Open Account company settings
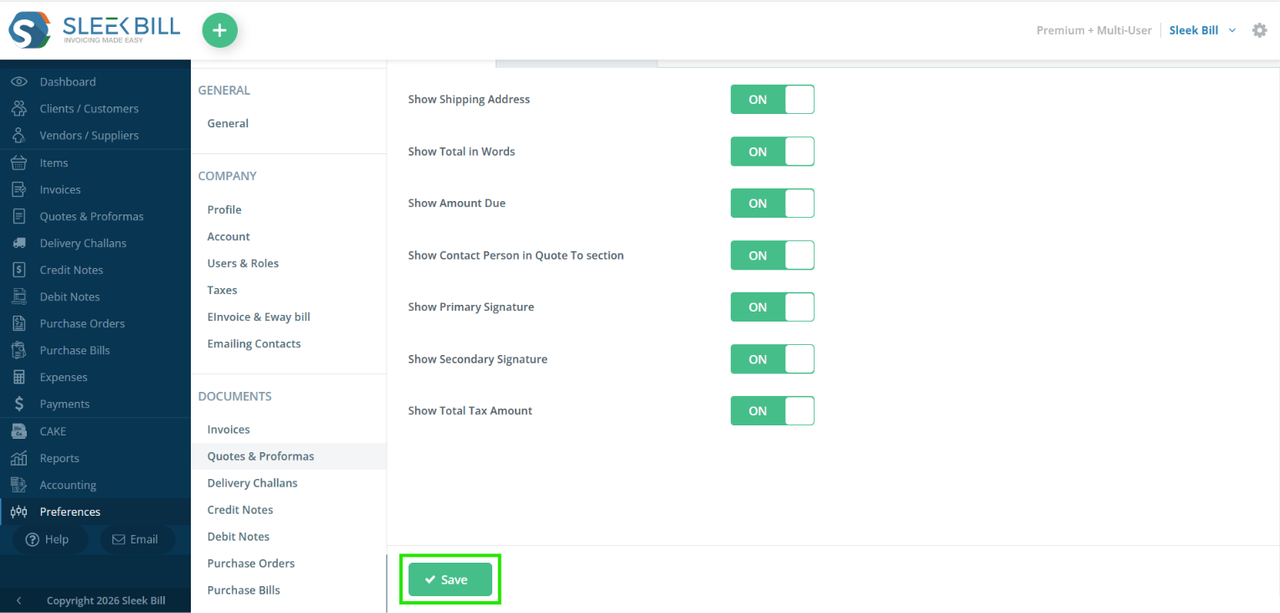Screen dimensions: 1280x613 click(x=228, y=236)
